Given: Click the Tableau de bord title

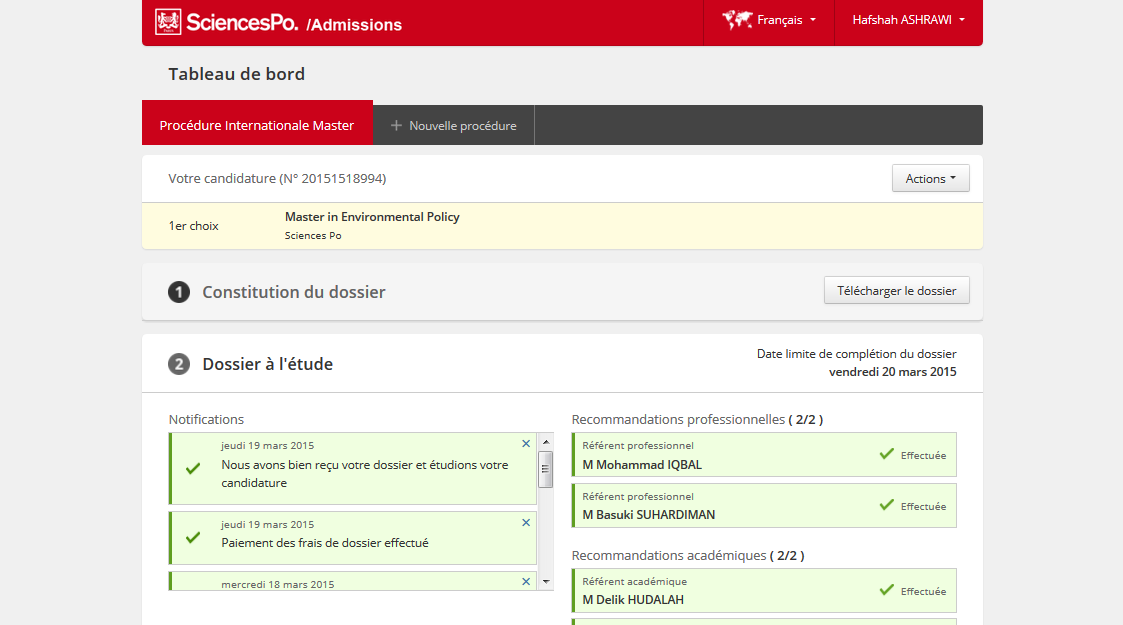Looking at the screenshot, I should pos(236,74).
